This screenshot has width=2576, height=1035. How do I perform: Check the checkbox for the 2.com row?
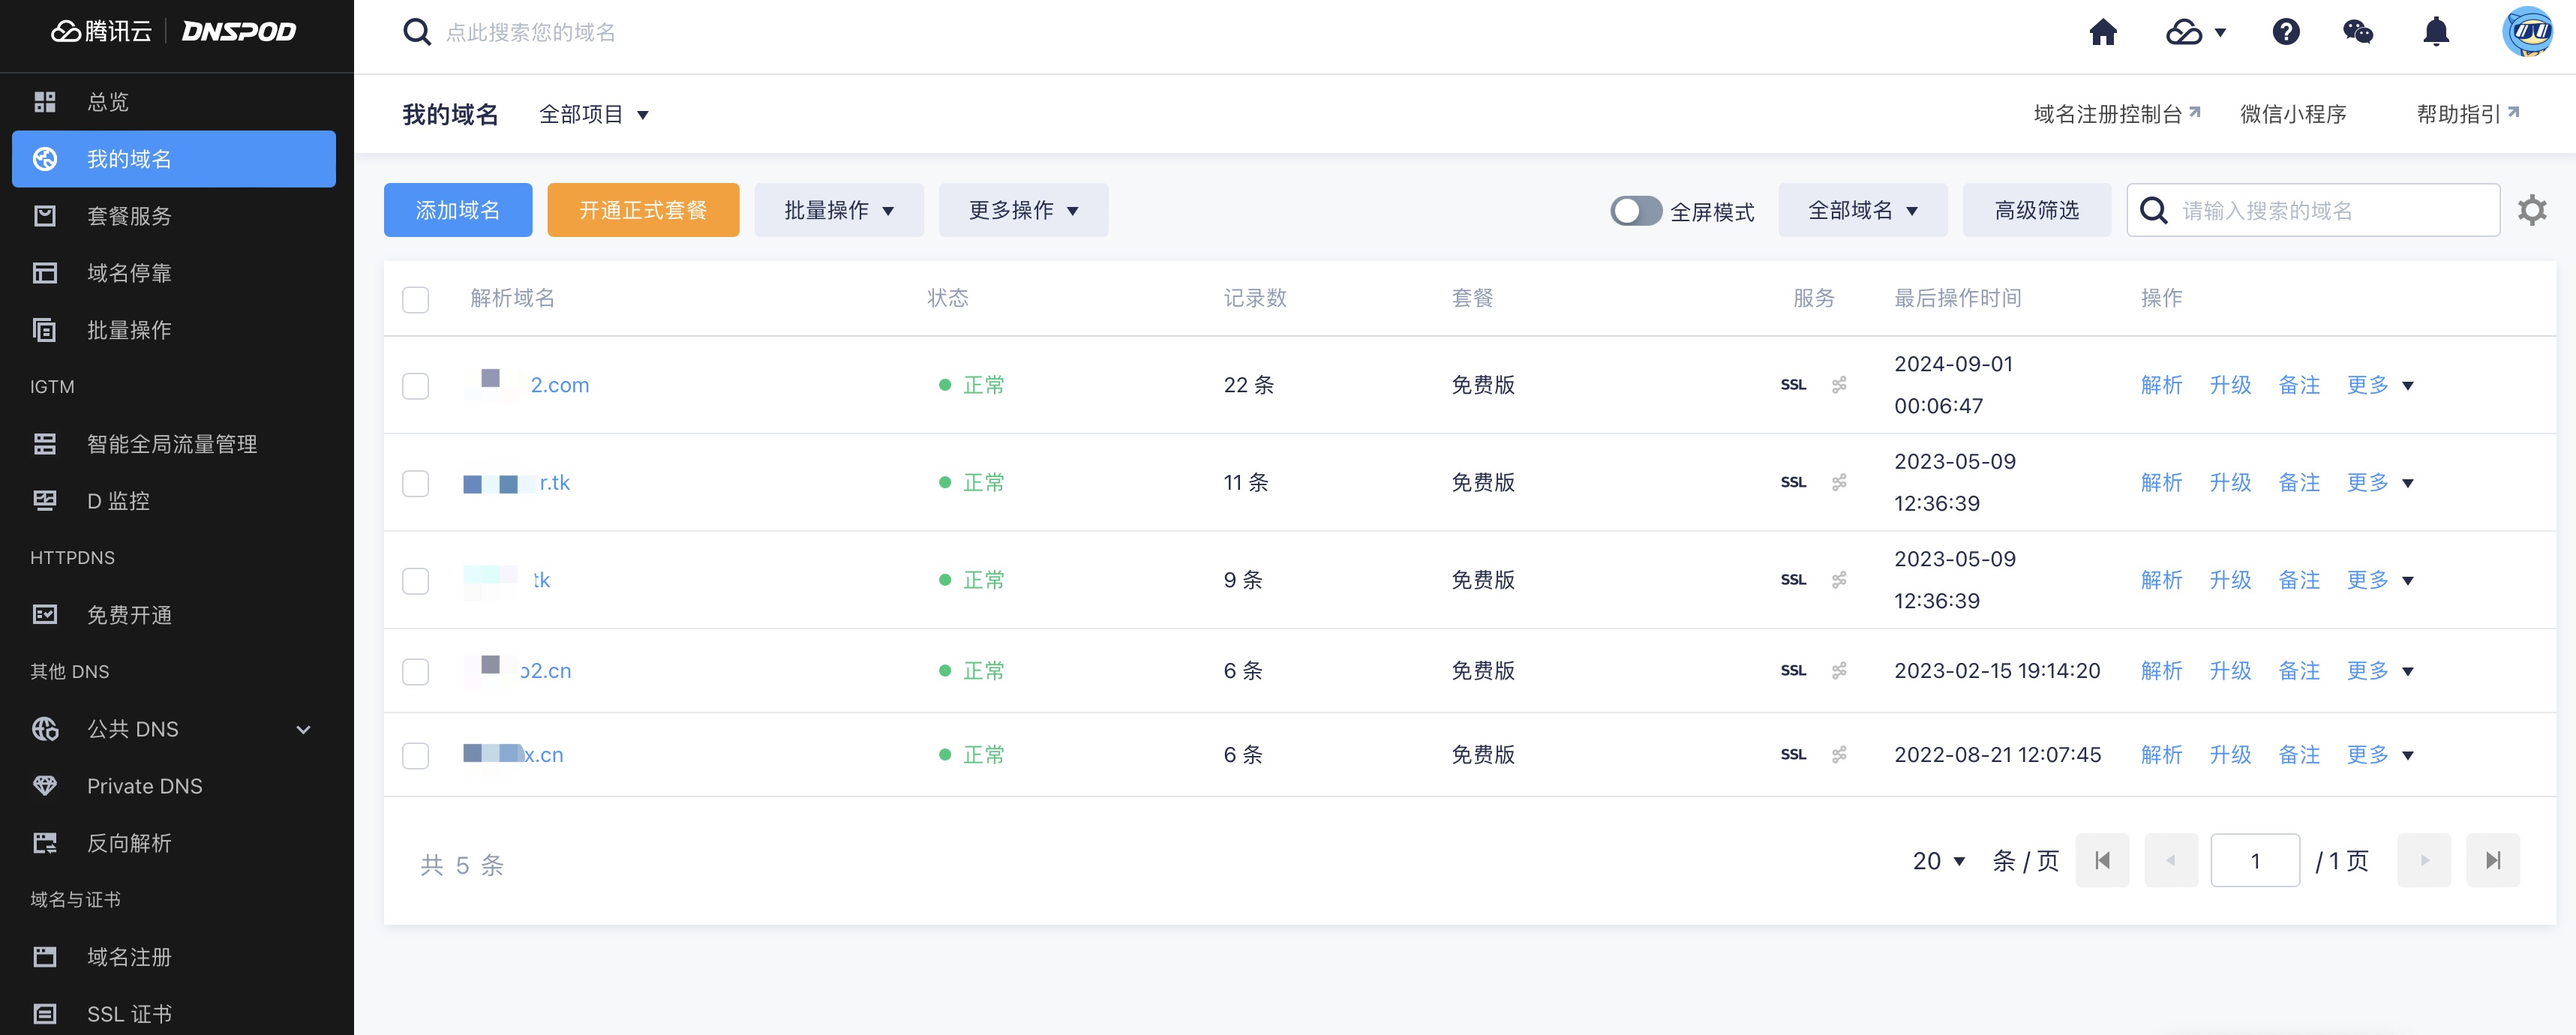415,386
